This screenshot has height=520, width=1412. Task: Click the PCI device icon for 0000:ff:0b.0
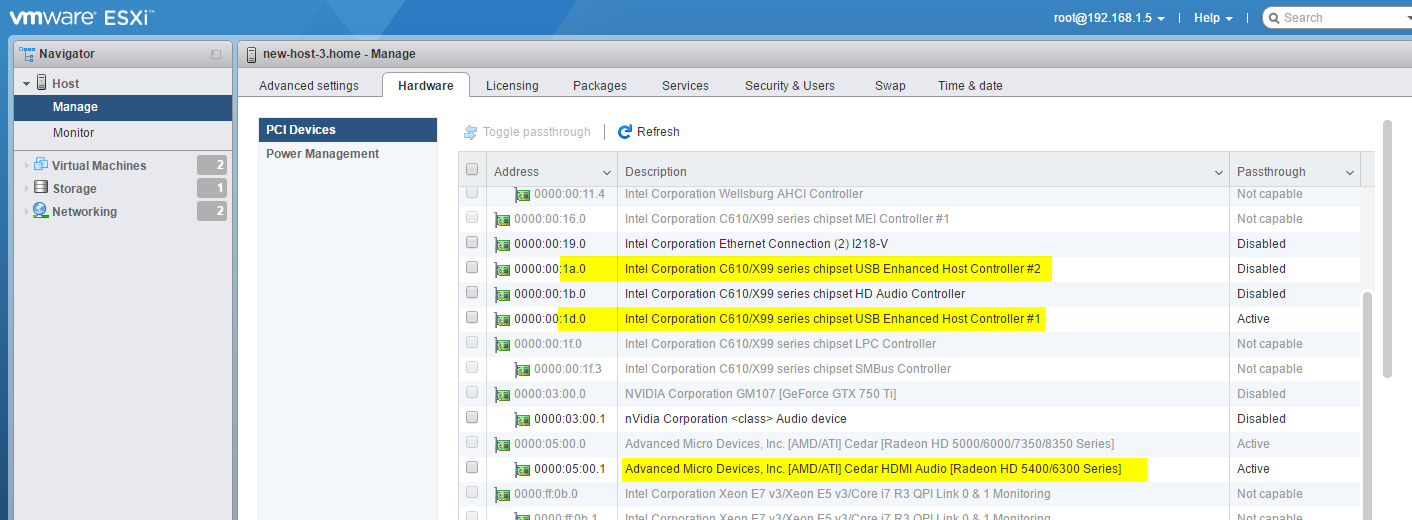point(503,494)
